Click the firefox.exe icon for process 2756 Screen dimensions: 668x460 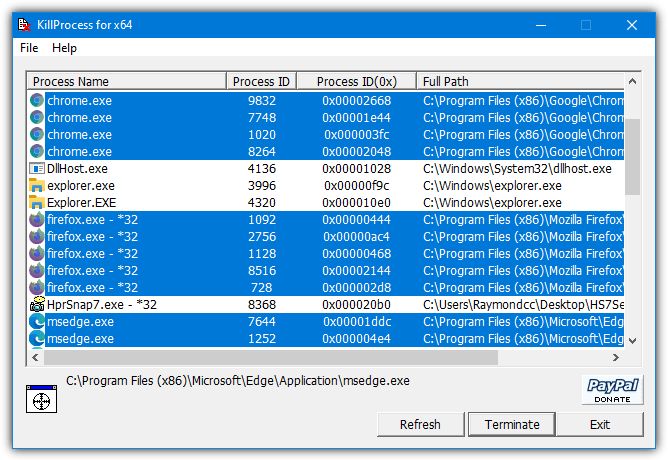tap(37, 237)
